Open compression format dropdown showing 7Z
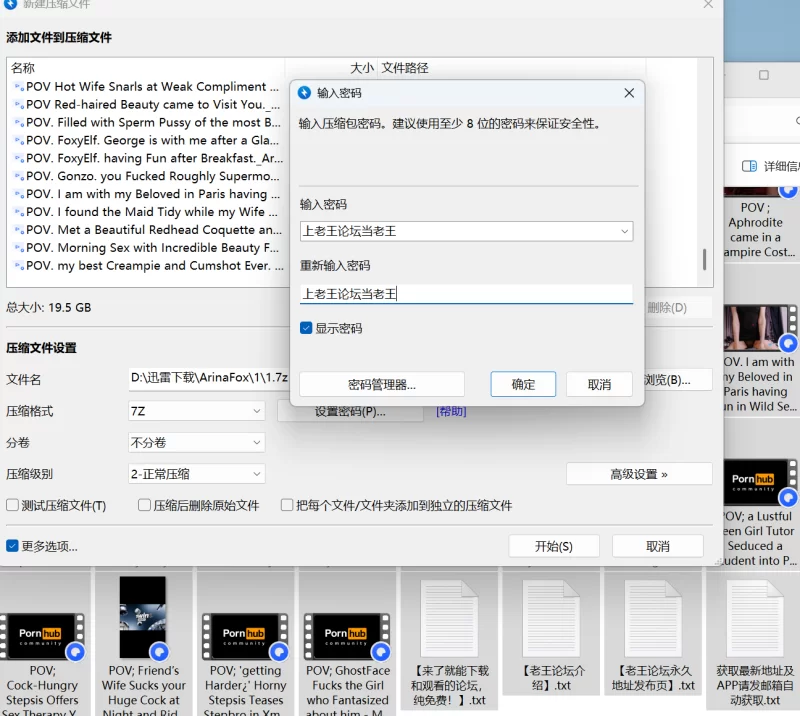The width and height of the screenshot is (800, 716). (196, 411)
